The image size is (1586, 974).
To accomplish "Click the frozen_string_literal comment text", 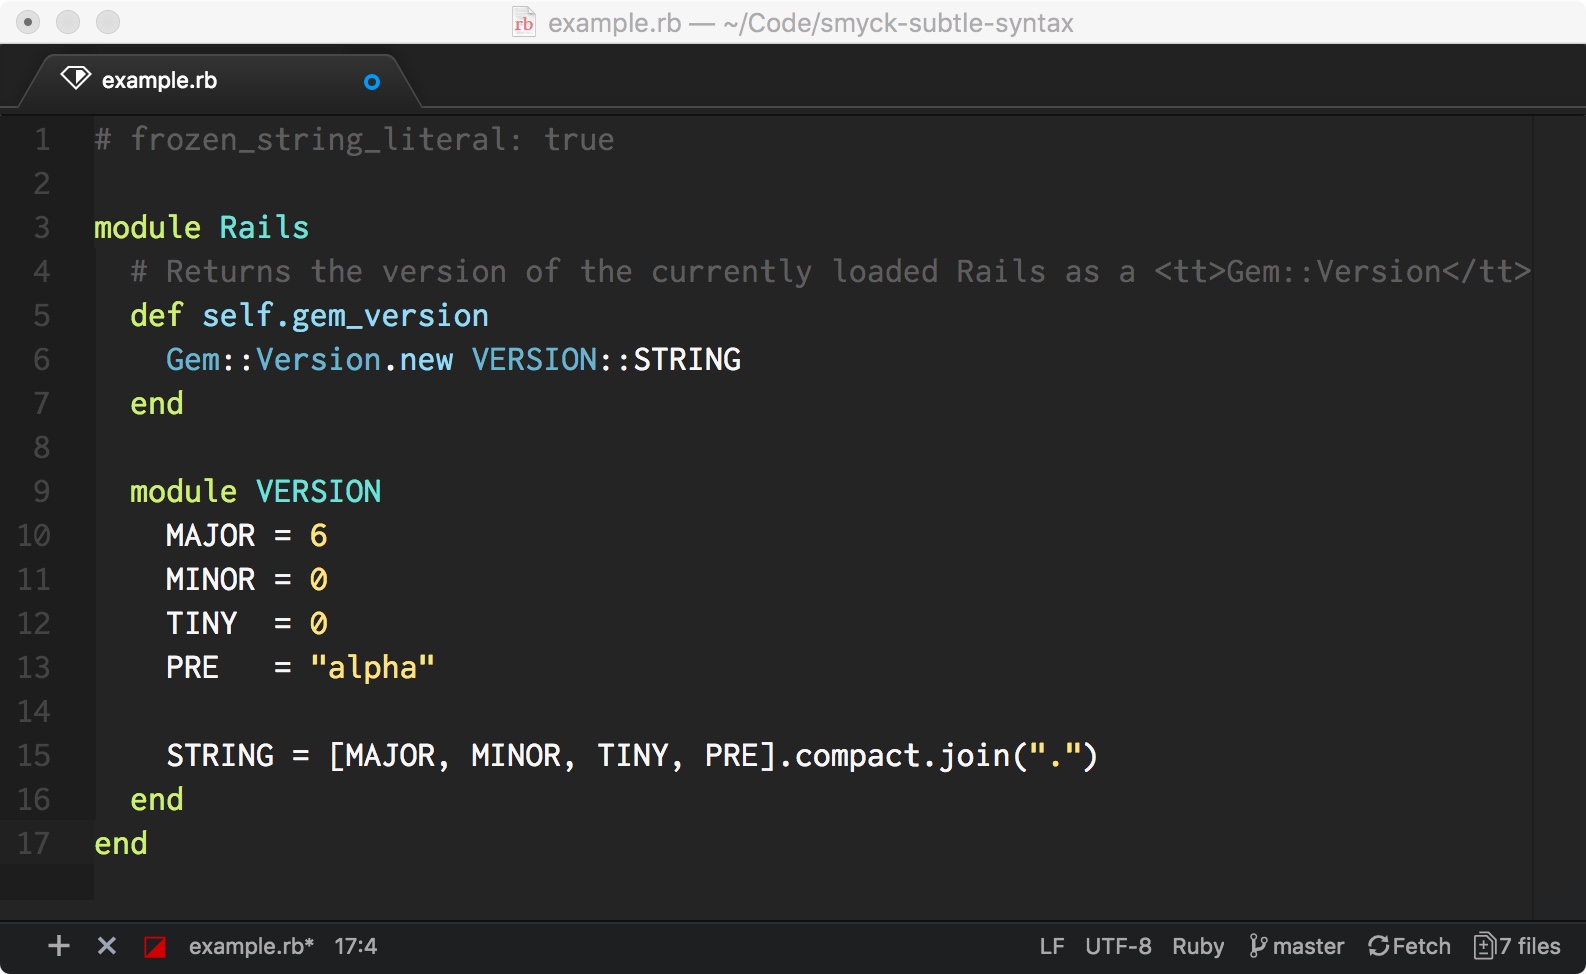I will (x=354, y=139).
